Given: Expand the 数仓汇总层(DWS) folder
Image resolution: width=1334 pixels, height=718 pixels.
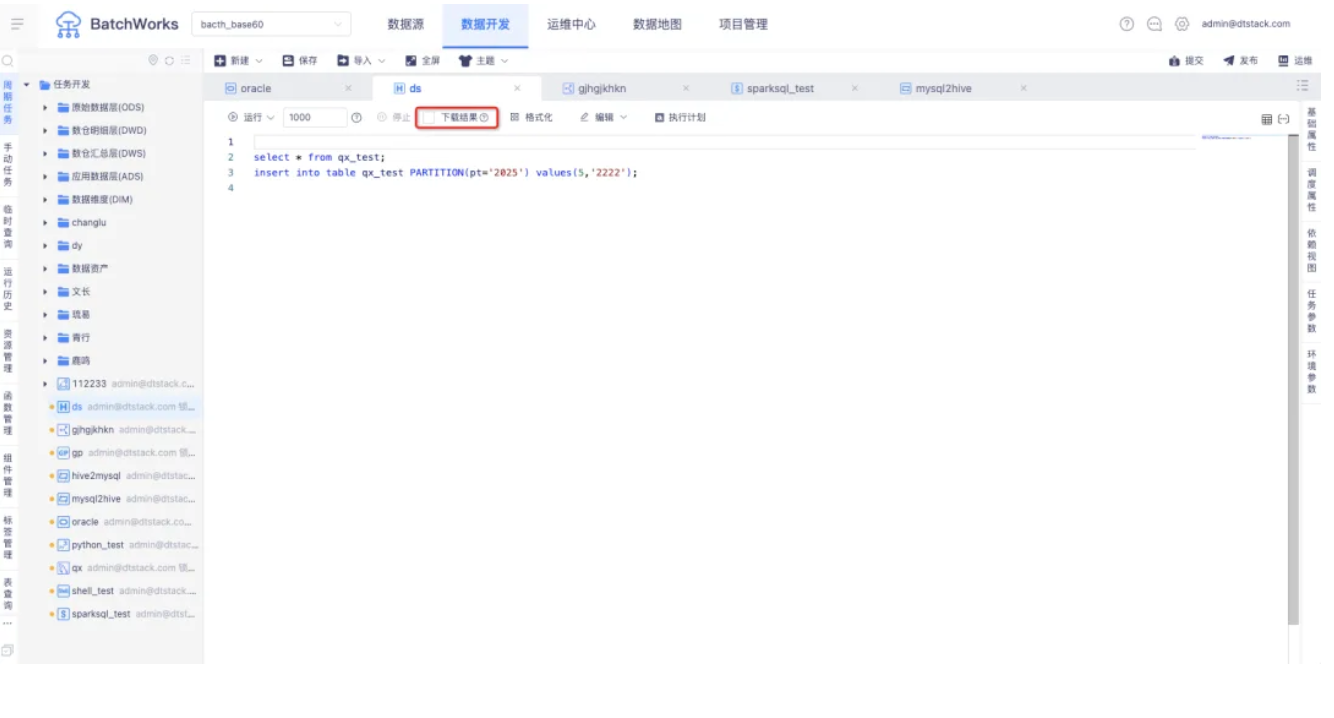Looking at the screenshot, I should click(x=45, y=153).
